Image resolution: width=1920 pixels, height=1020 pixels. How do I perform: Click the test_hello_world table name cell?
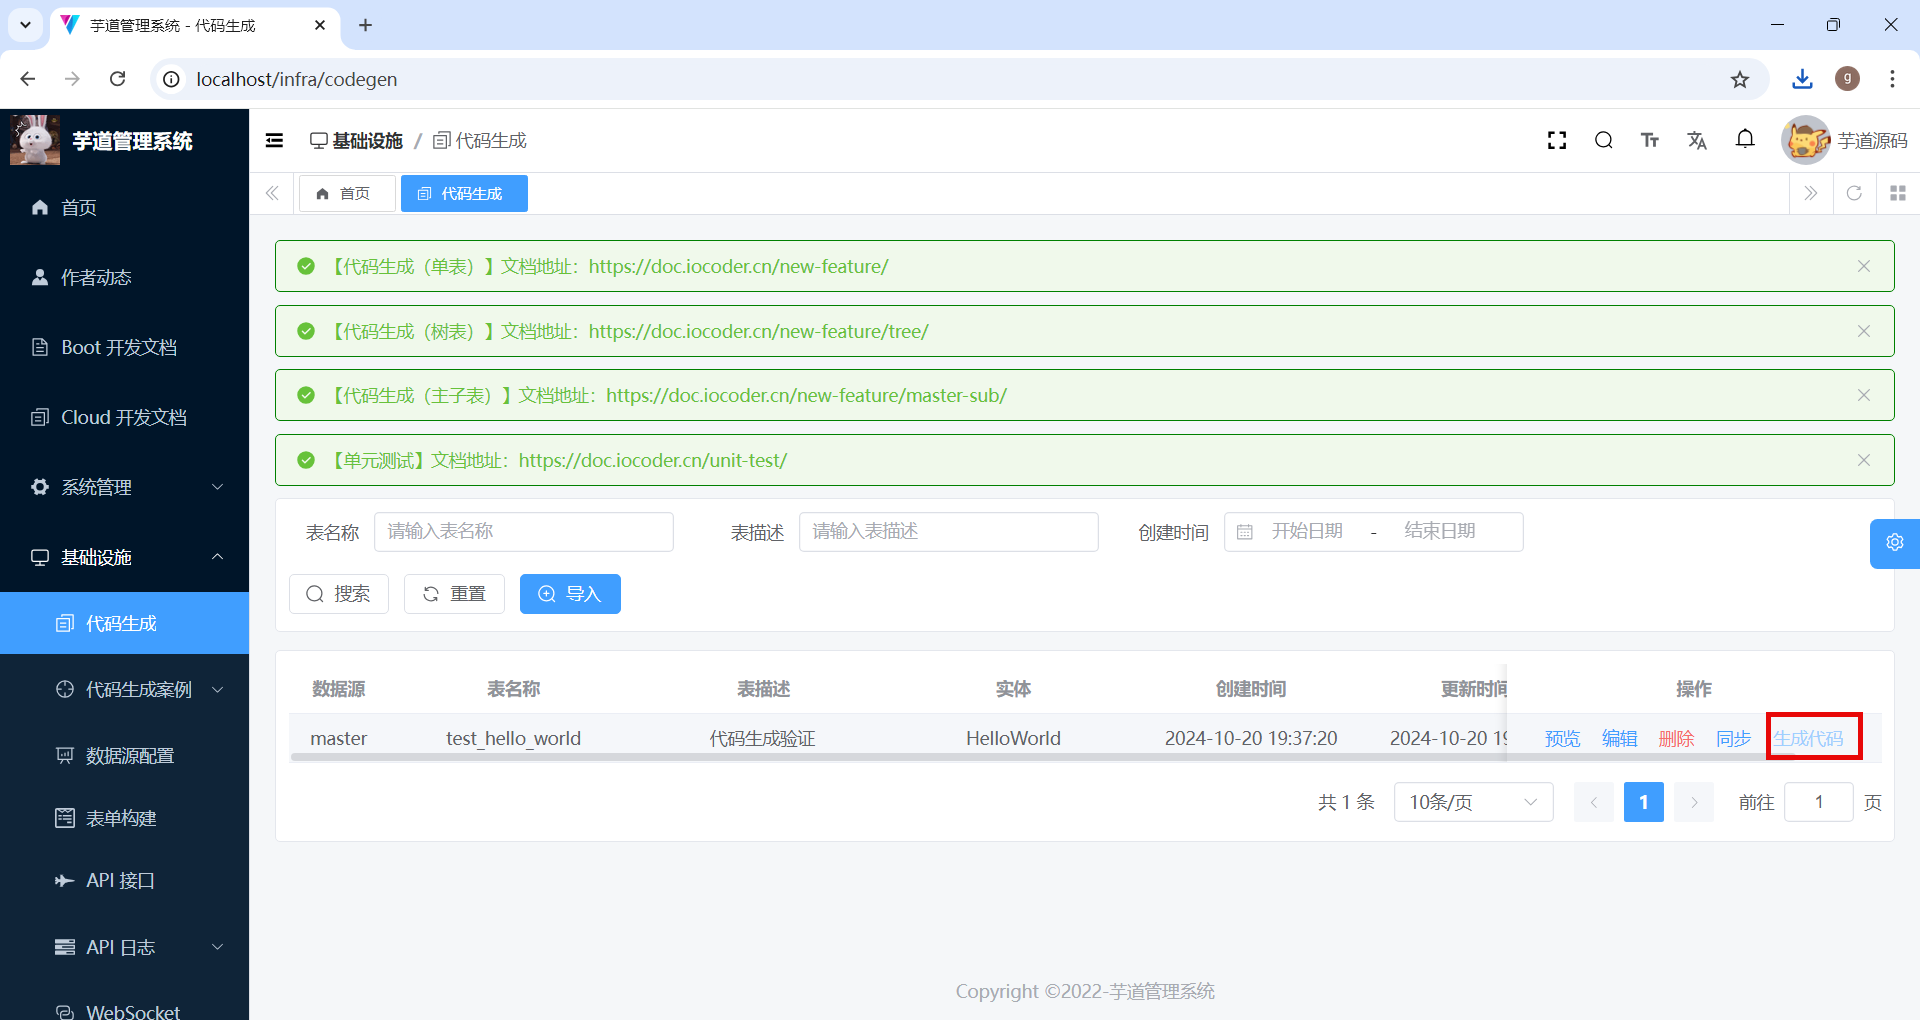click(x=513, y=738)
